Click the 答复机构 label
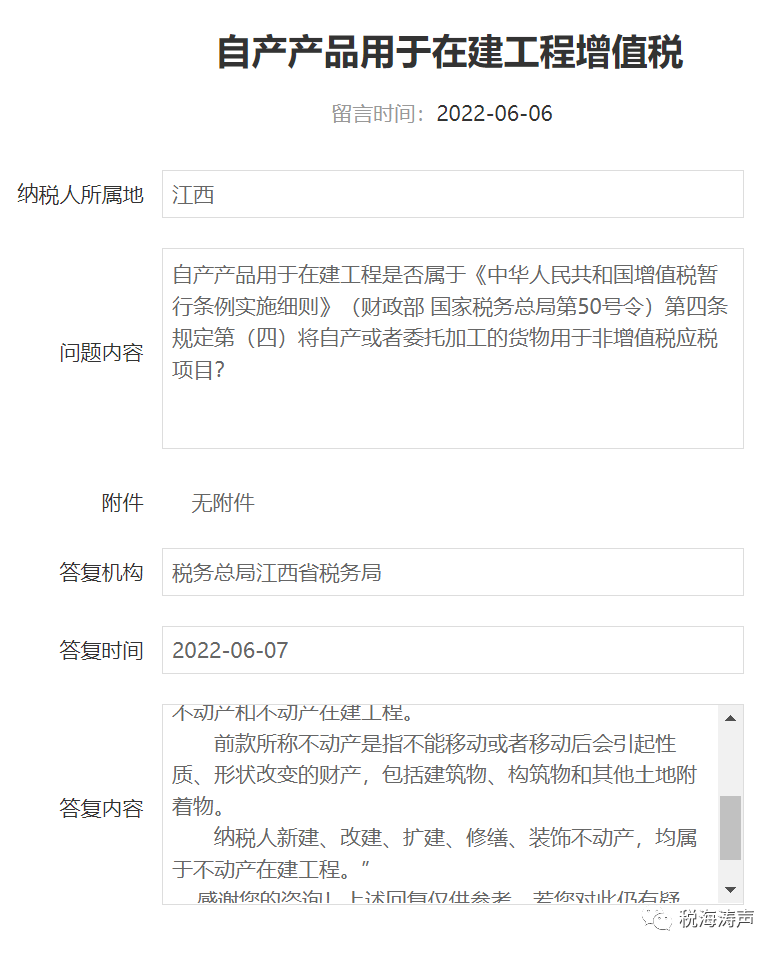Image resolution: width=780 pixels, height=953 pixels. (x=102, y=573)
